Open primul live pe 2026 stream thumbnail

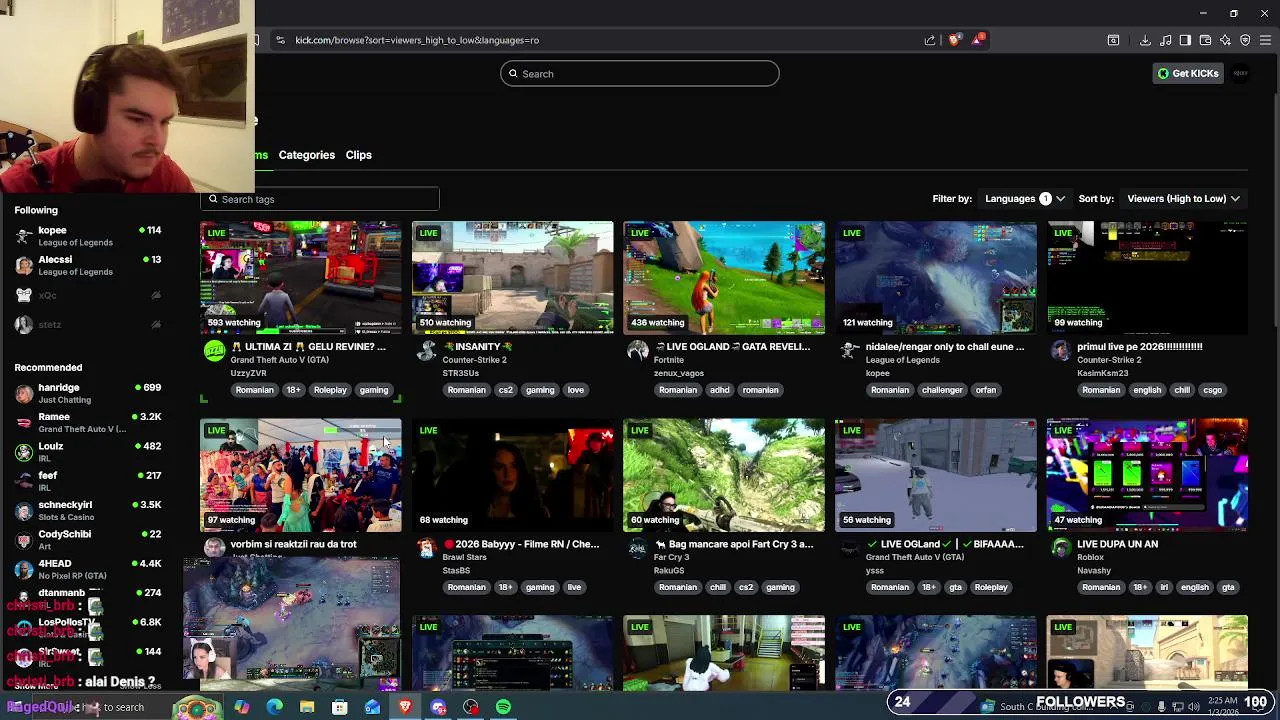pos(1147,277)
